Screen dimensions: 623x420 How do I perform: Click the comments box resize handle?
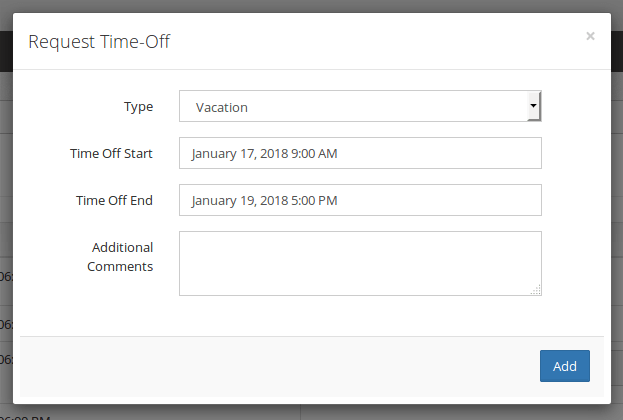click(536, 290)
